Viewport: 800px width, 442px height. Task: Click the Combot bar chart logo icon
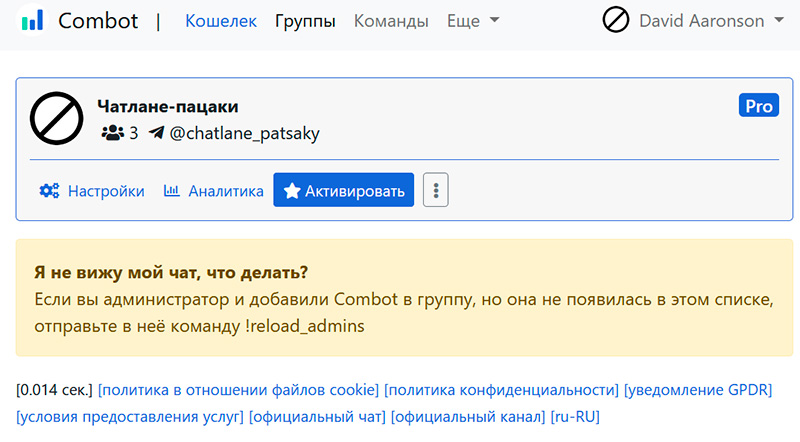point(32,20)
